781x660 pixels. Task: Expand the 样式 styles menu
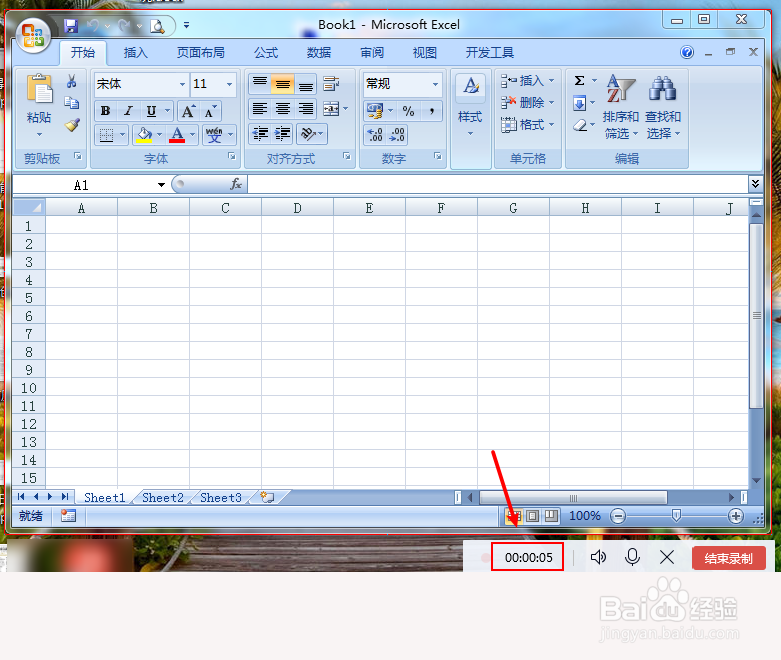pyautogui.click(x=470, y=120)
